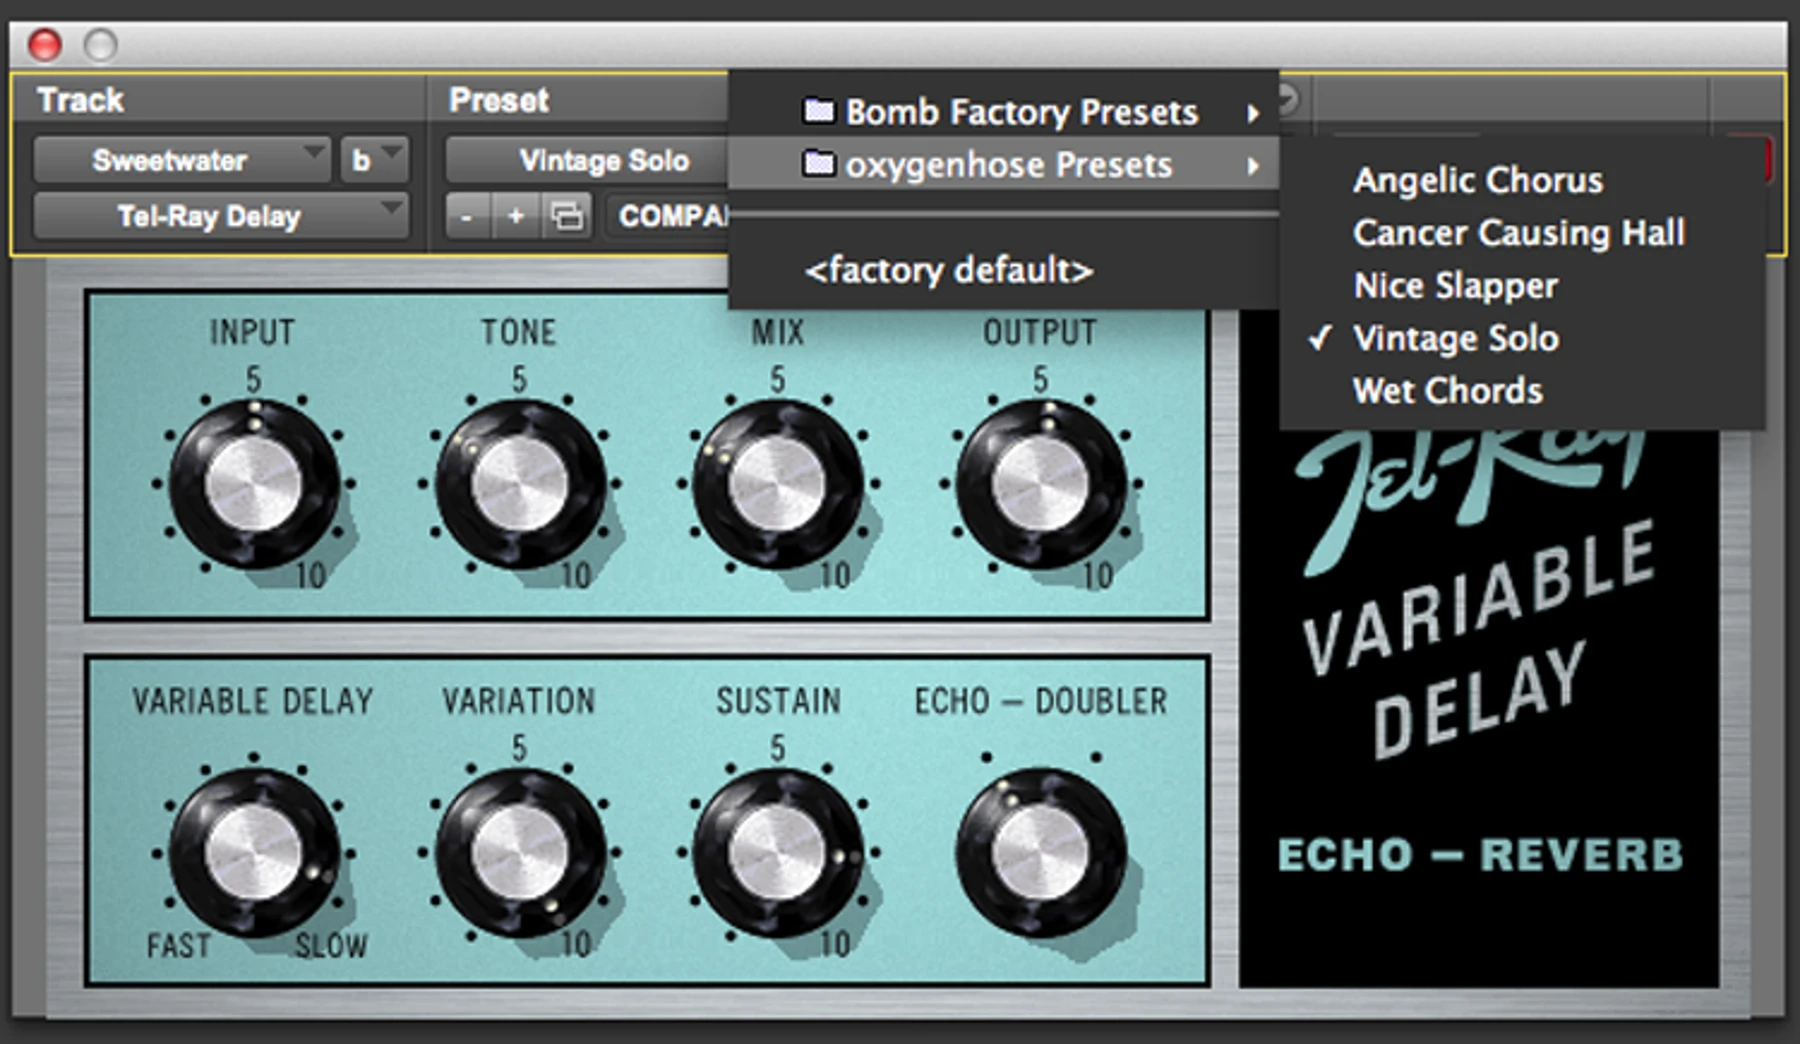The width and height of the screenshot is (1800, 1044).
Task: Open the insert position b dropdown
Action: click(x=375, y=160)
